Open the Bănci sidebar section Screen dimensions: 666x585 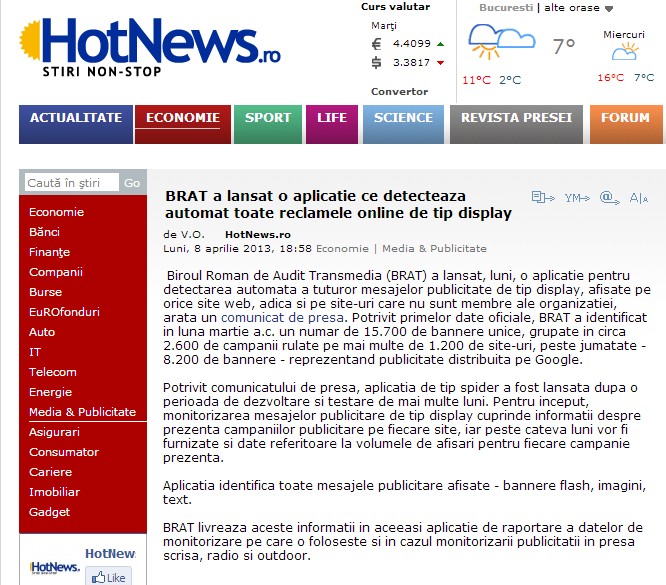pyautogui.click(x=44, y=232)
